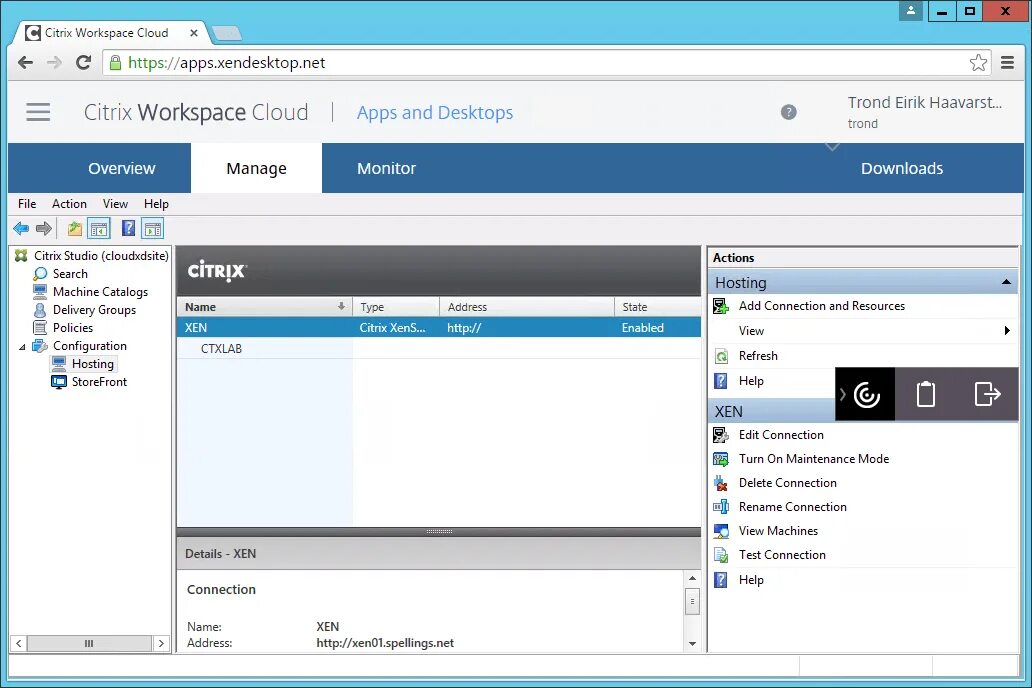Click Delete Connection action

[787, 483]
